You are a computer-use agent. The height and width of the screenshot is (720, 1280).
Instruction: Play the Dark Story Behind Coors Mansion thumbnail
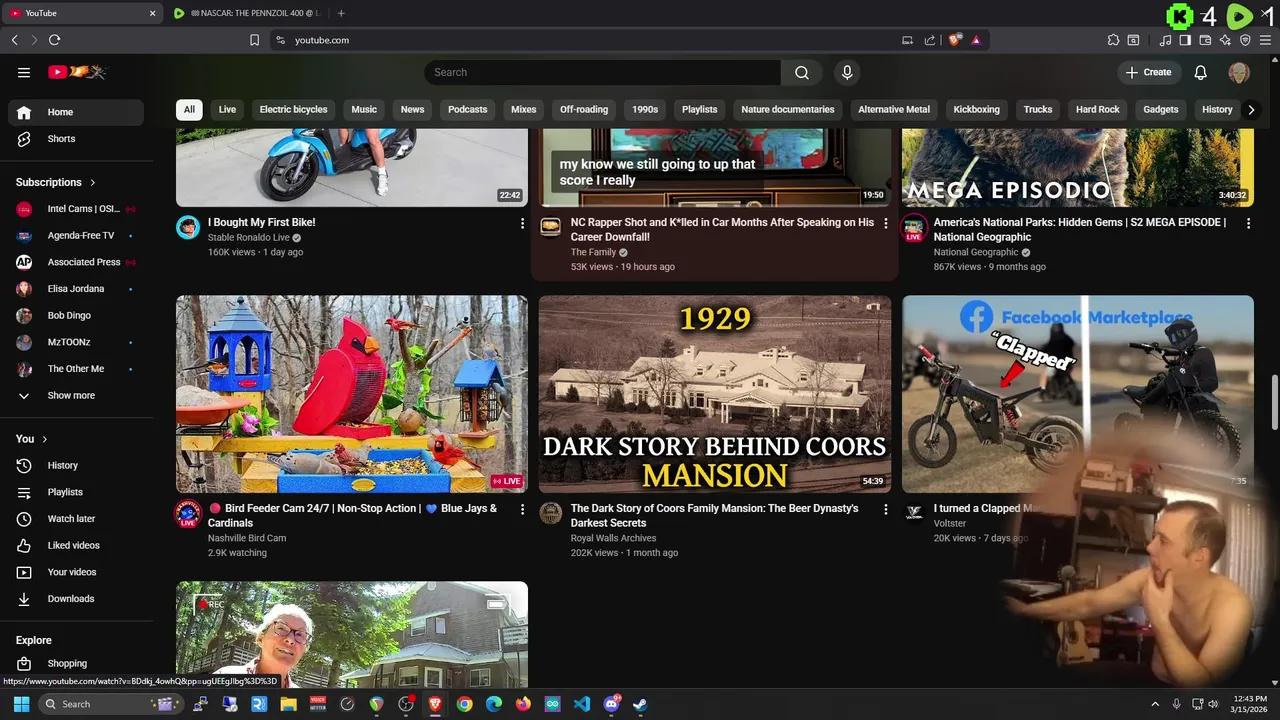coord(715,394)
